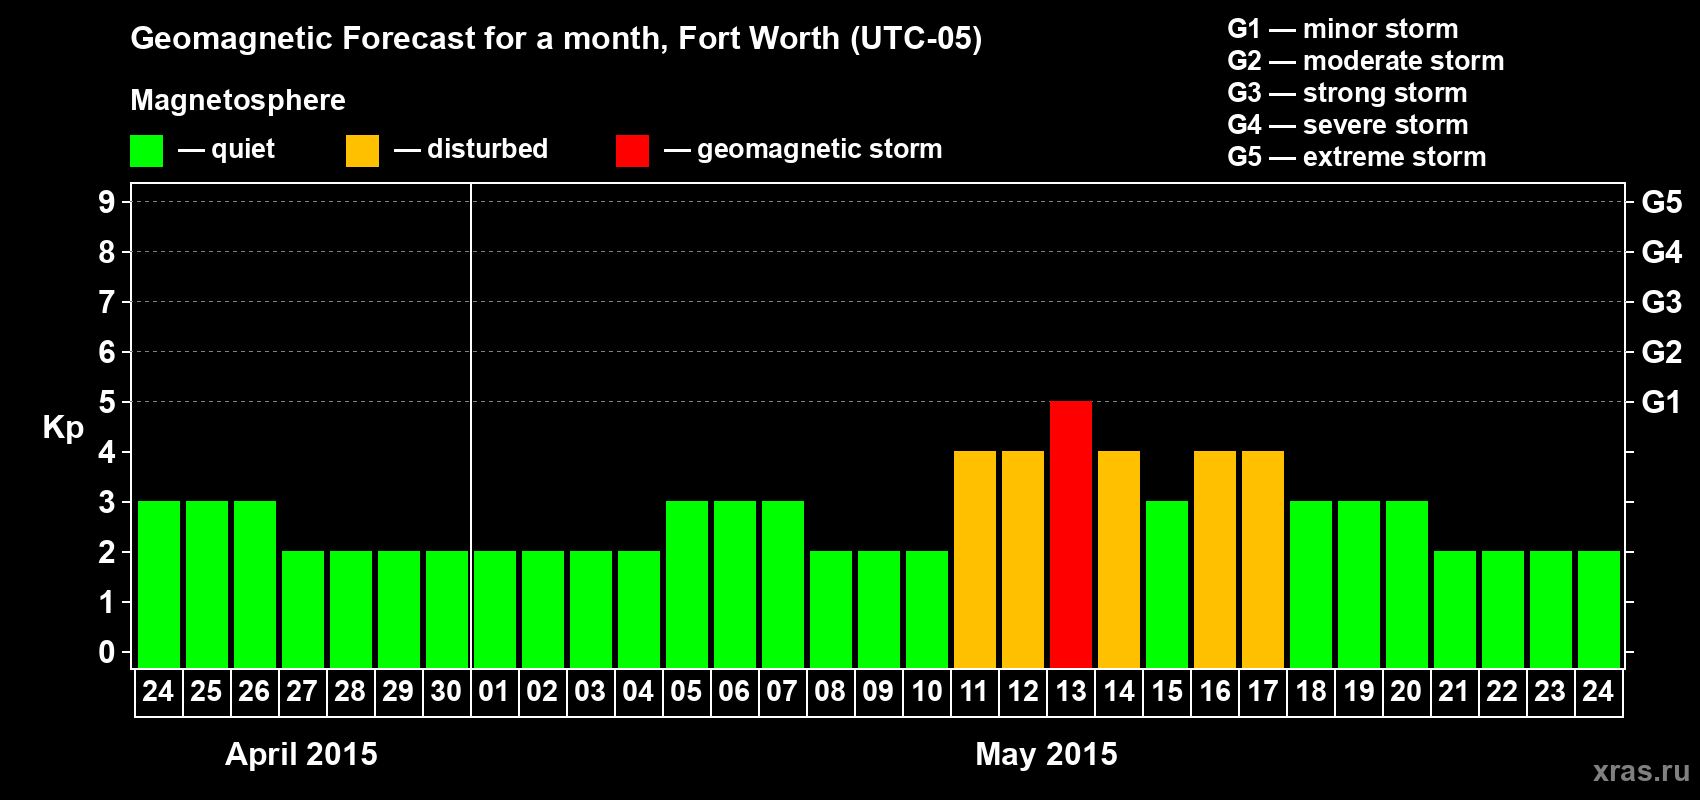Click the Geomagnetic Forecast chart title
Viewport: 1700px width, 800px height.
pos(556,39)
